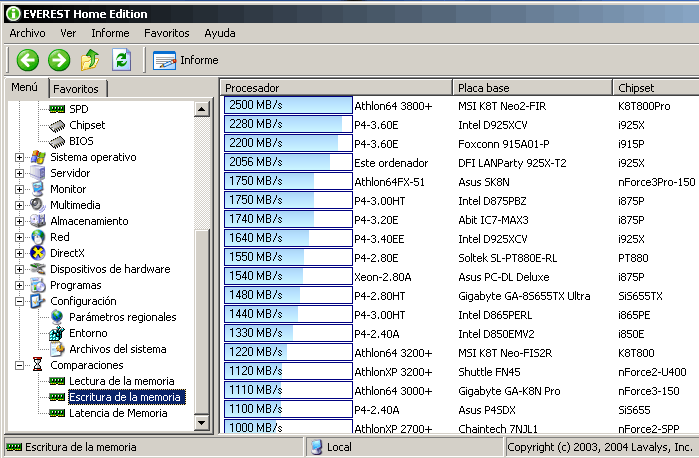Sort by the Placa base column header
Screen dimensions: 699x458
pyautogui.click(x=533, y=87)
